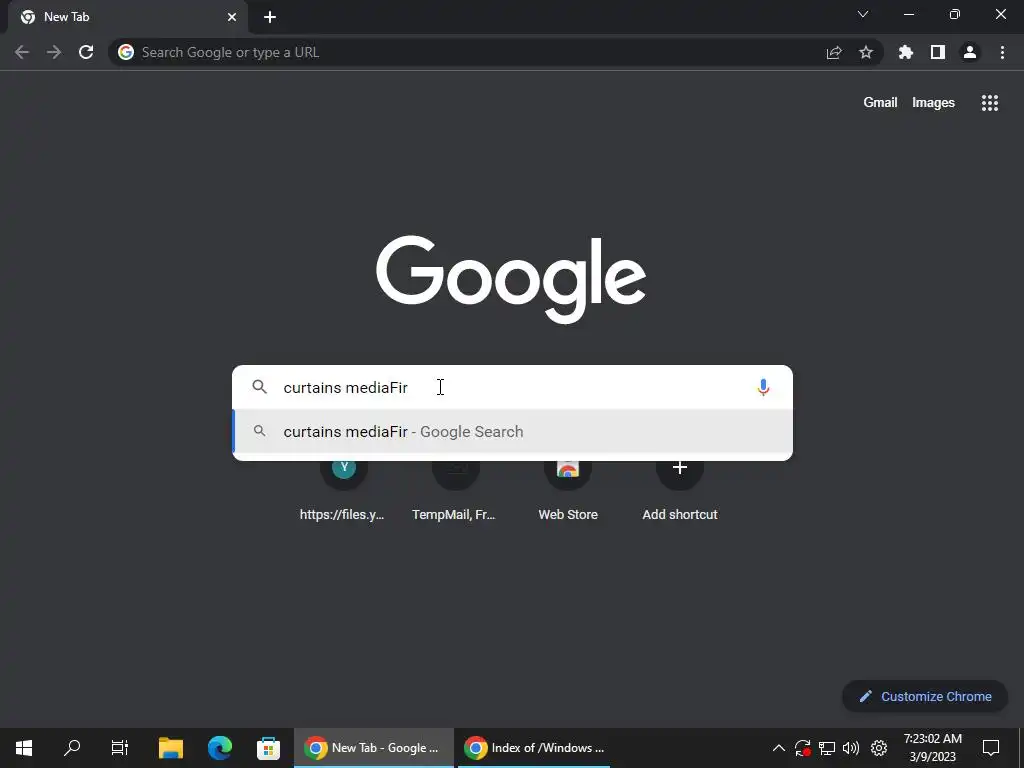Bookmark this tab with the star icon
1024x768 pixels.
[866, 52]
